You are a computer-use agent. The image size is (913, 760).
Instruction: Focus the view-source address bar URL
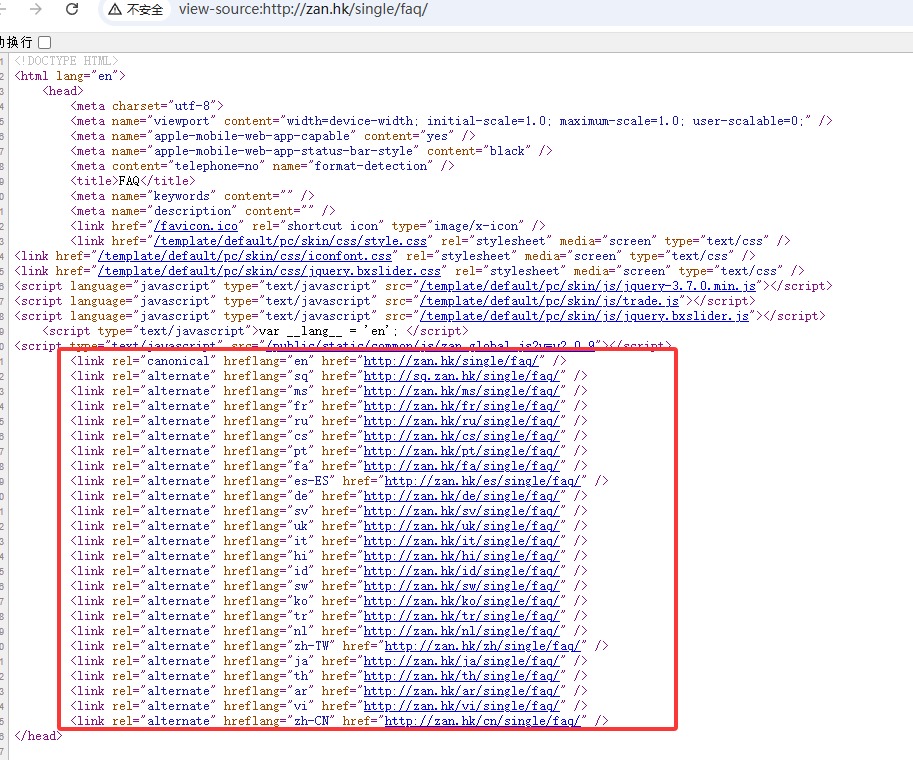303,9
